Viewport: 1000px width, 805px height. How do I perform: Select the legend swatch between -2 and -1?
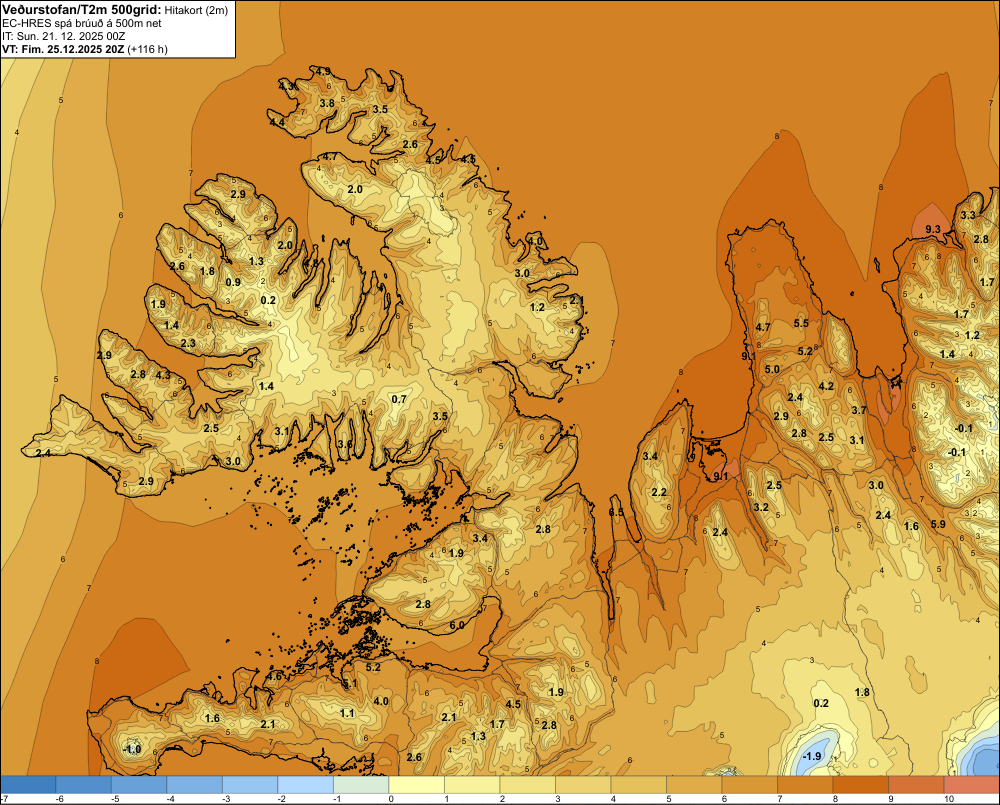[x=305, y=784]
